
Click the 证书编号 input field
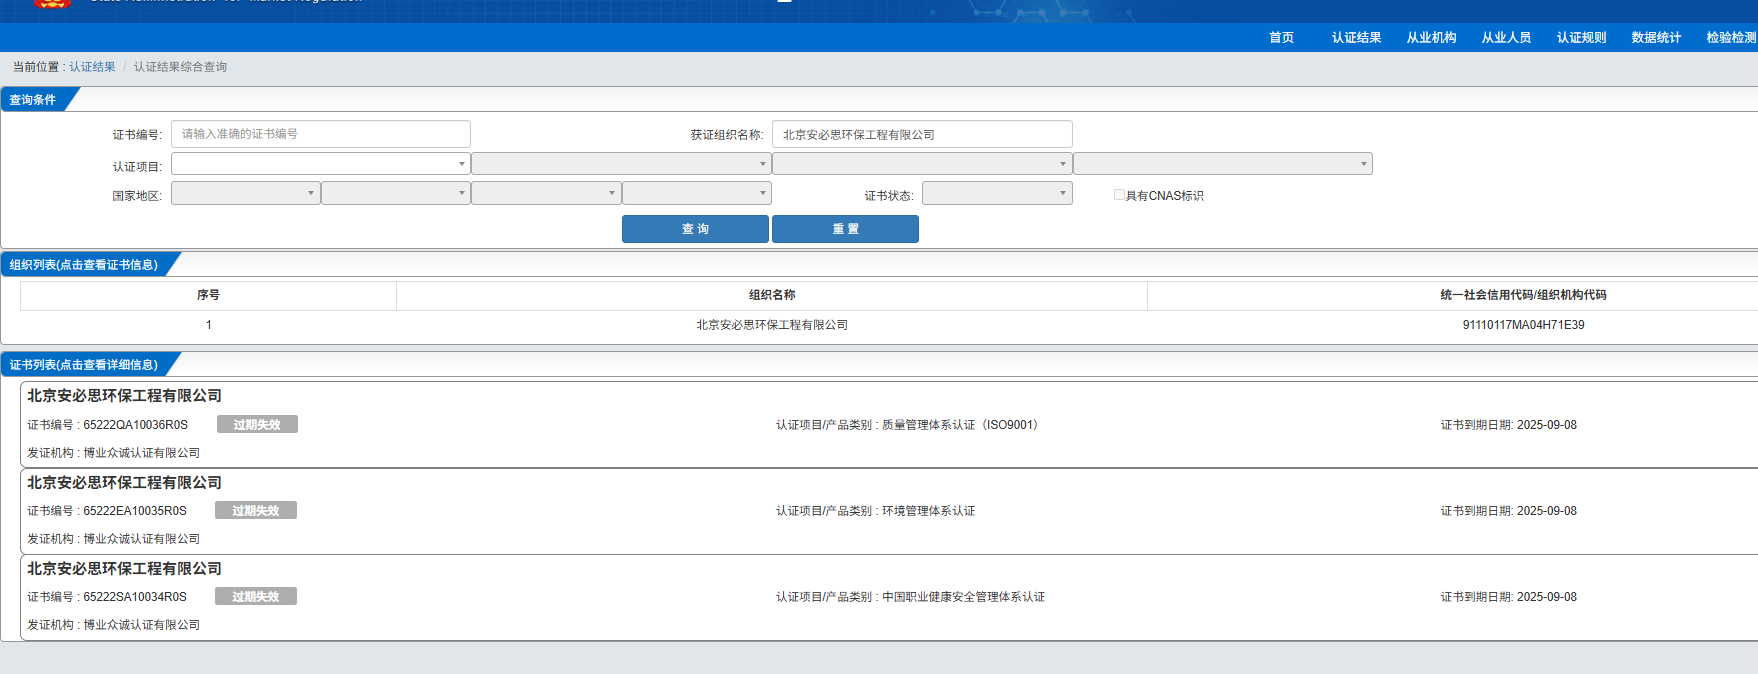320,134
